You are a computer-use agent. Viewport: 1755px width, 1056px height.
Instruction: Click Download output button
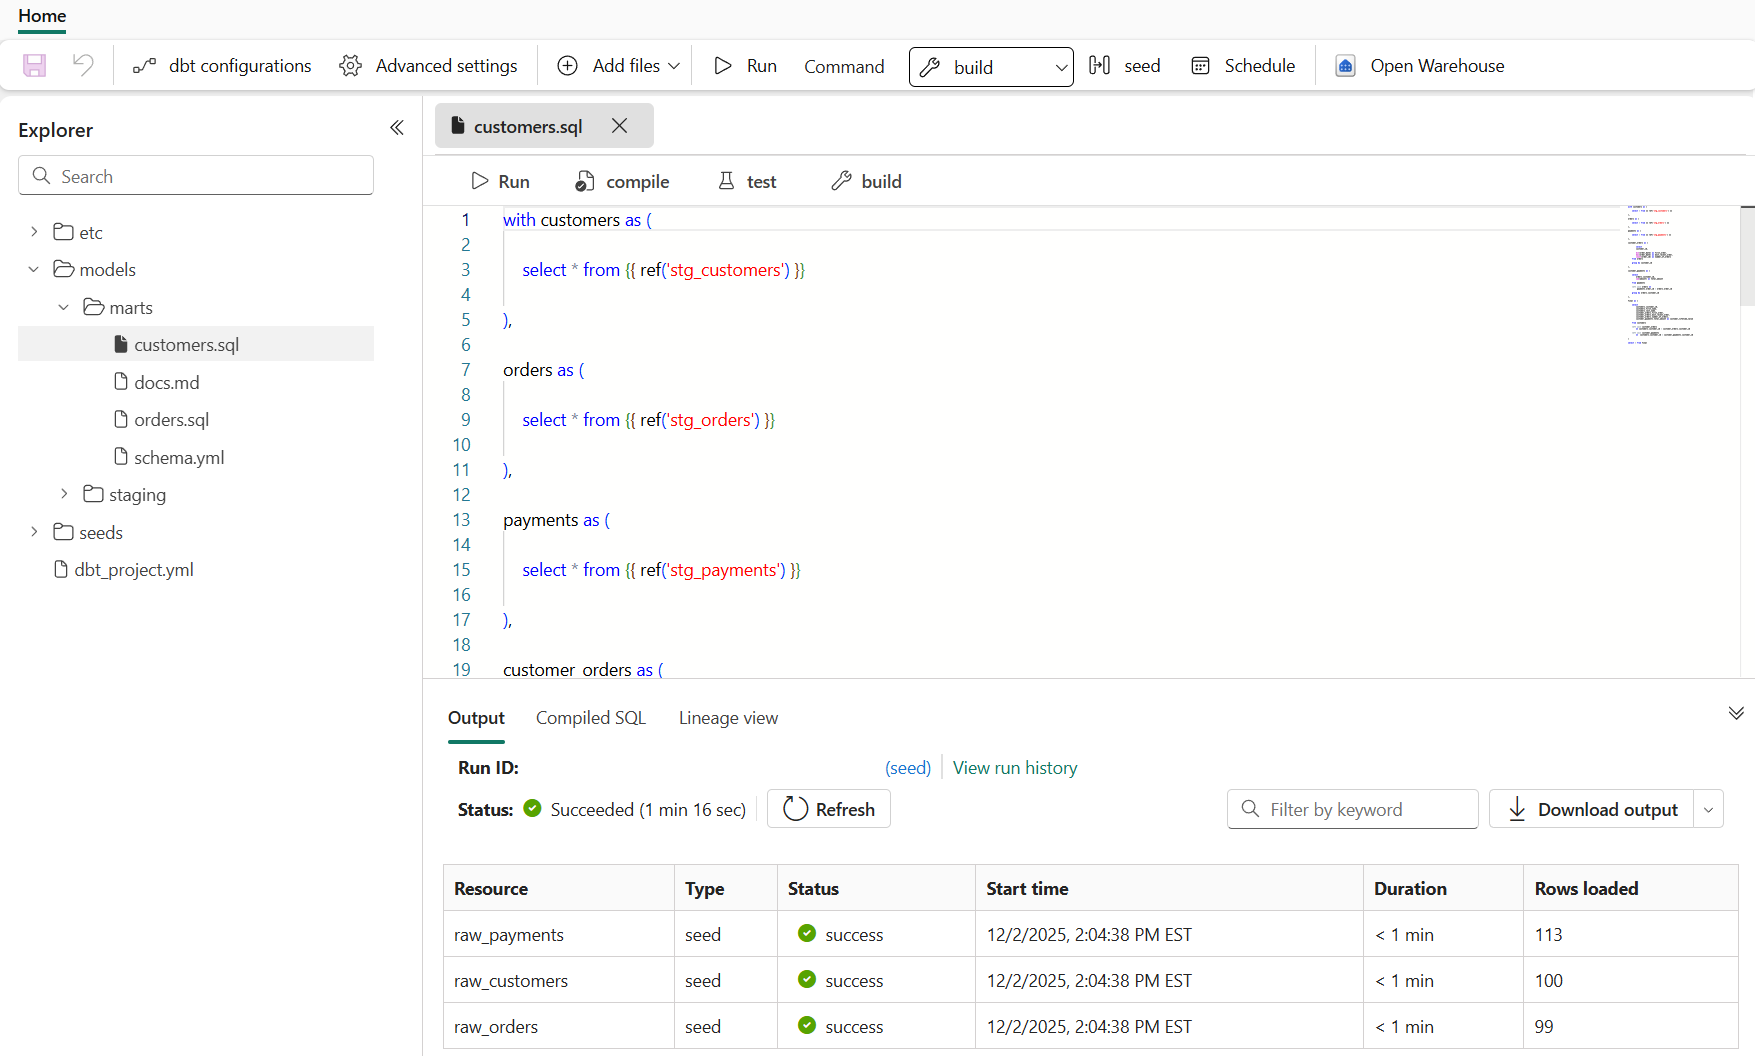click(x=1591, y=809)
